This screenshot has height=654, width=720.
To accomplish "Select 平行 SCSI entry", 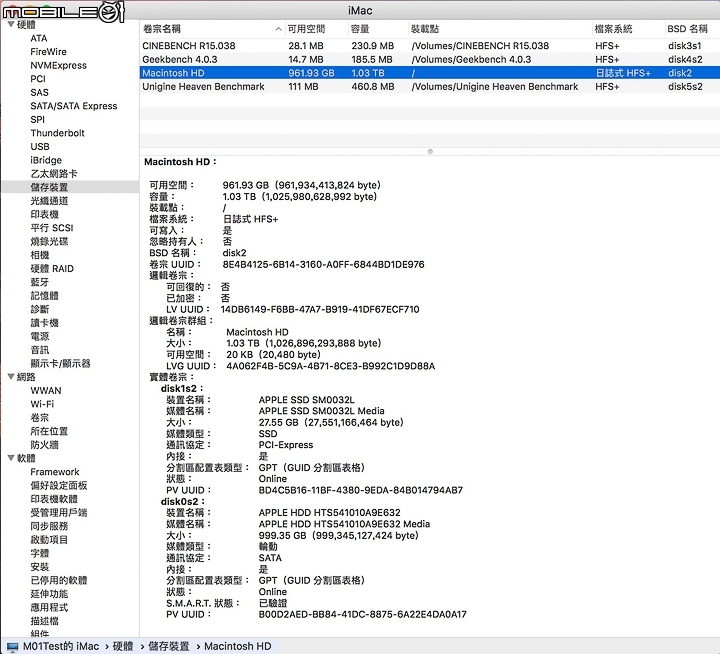I will click(51, 228).
